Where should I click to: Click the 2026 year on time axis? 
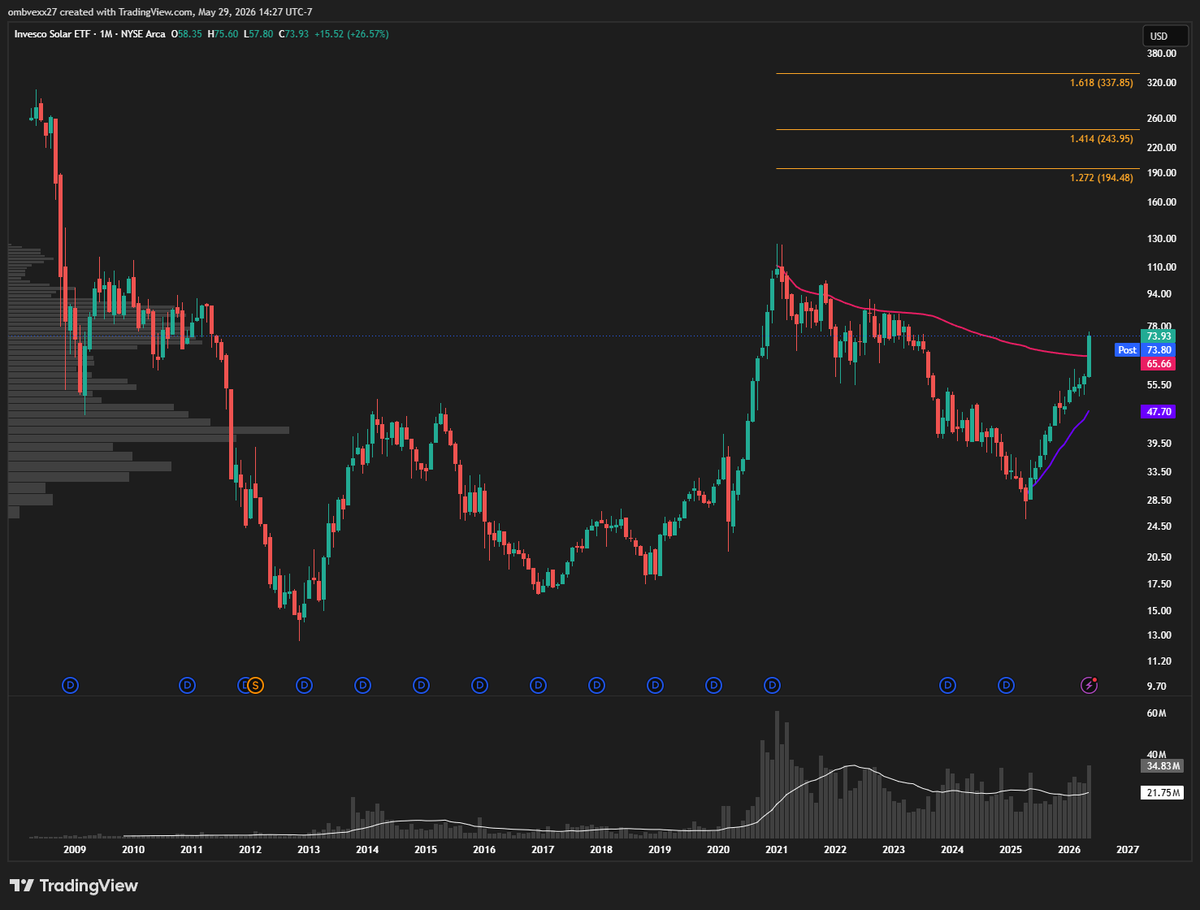[x=1068, y=849]
